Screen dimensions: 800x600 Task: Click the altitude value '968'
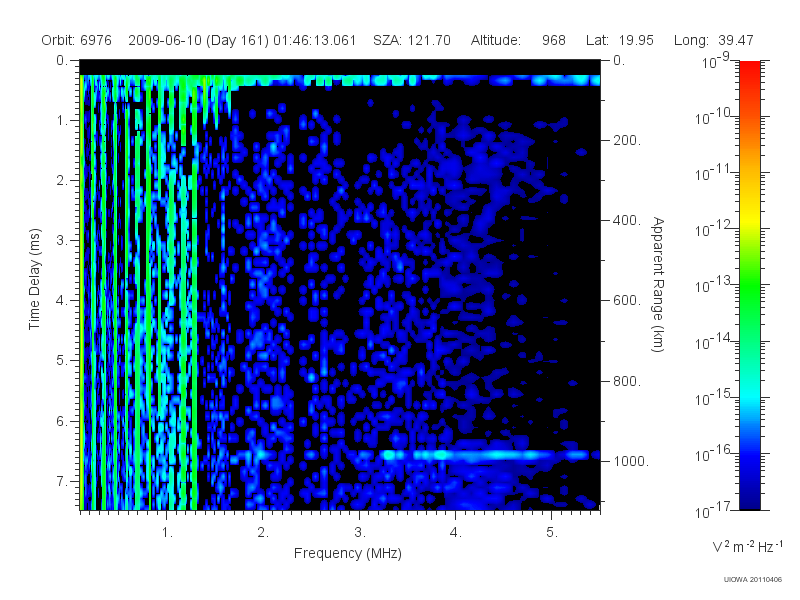coord(554,40)
